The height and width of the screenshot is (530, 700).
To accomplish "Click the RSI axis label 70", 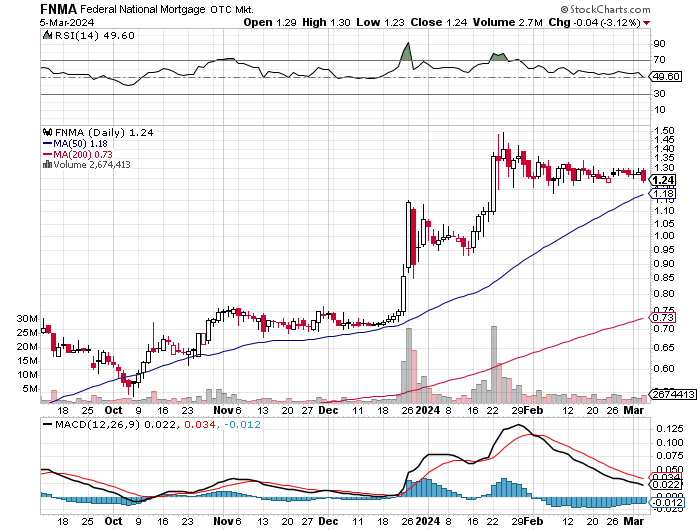I will pos(659,60).
